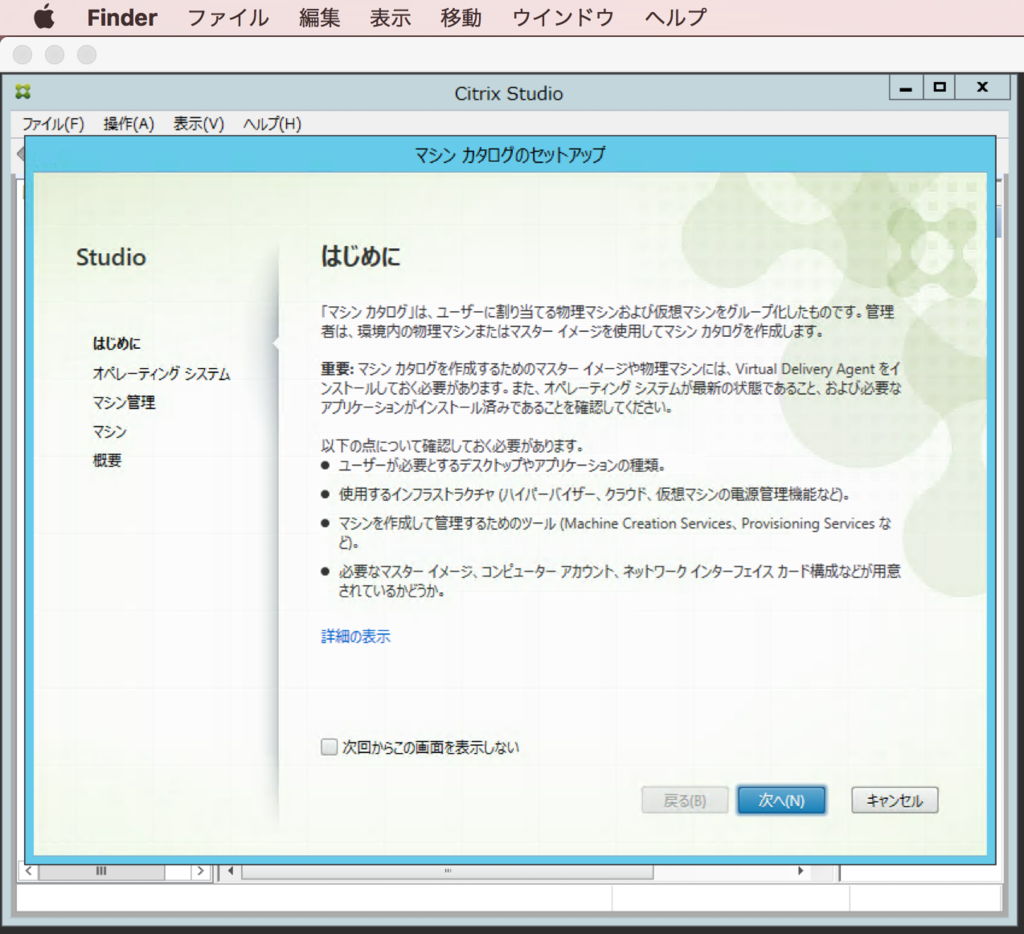
Task: Select the はじめに wizard step
Action: point(116,344)
